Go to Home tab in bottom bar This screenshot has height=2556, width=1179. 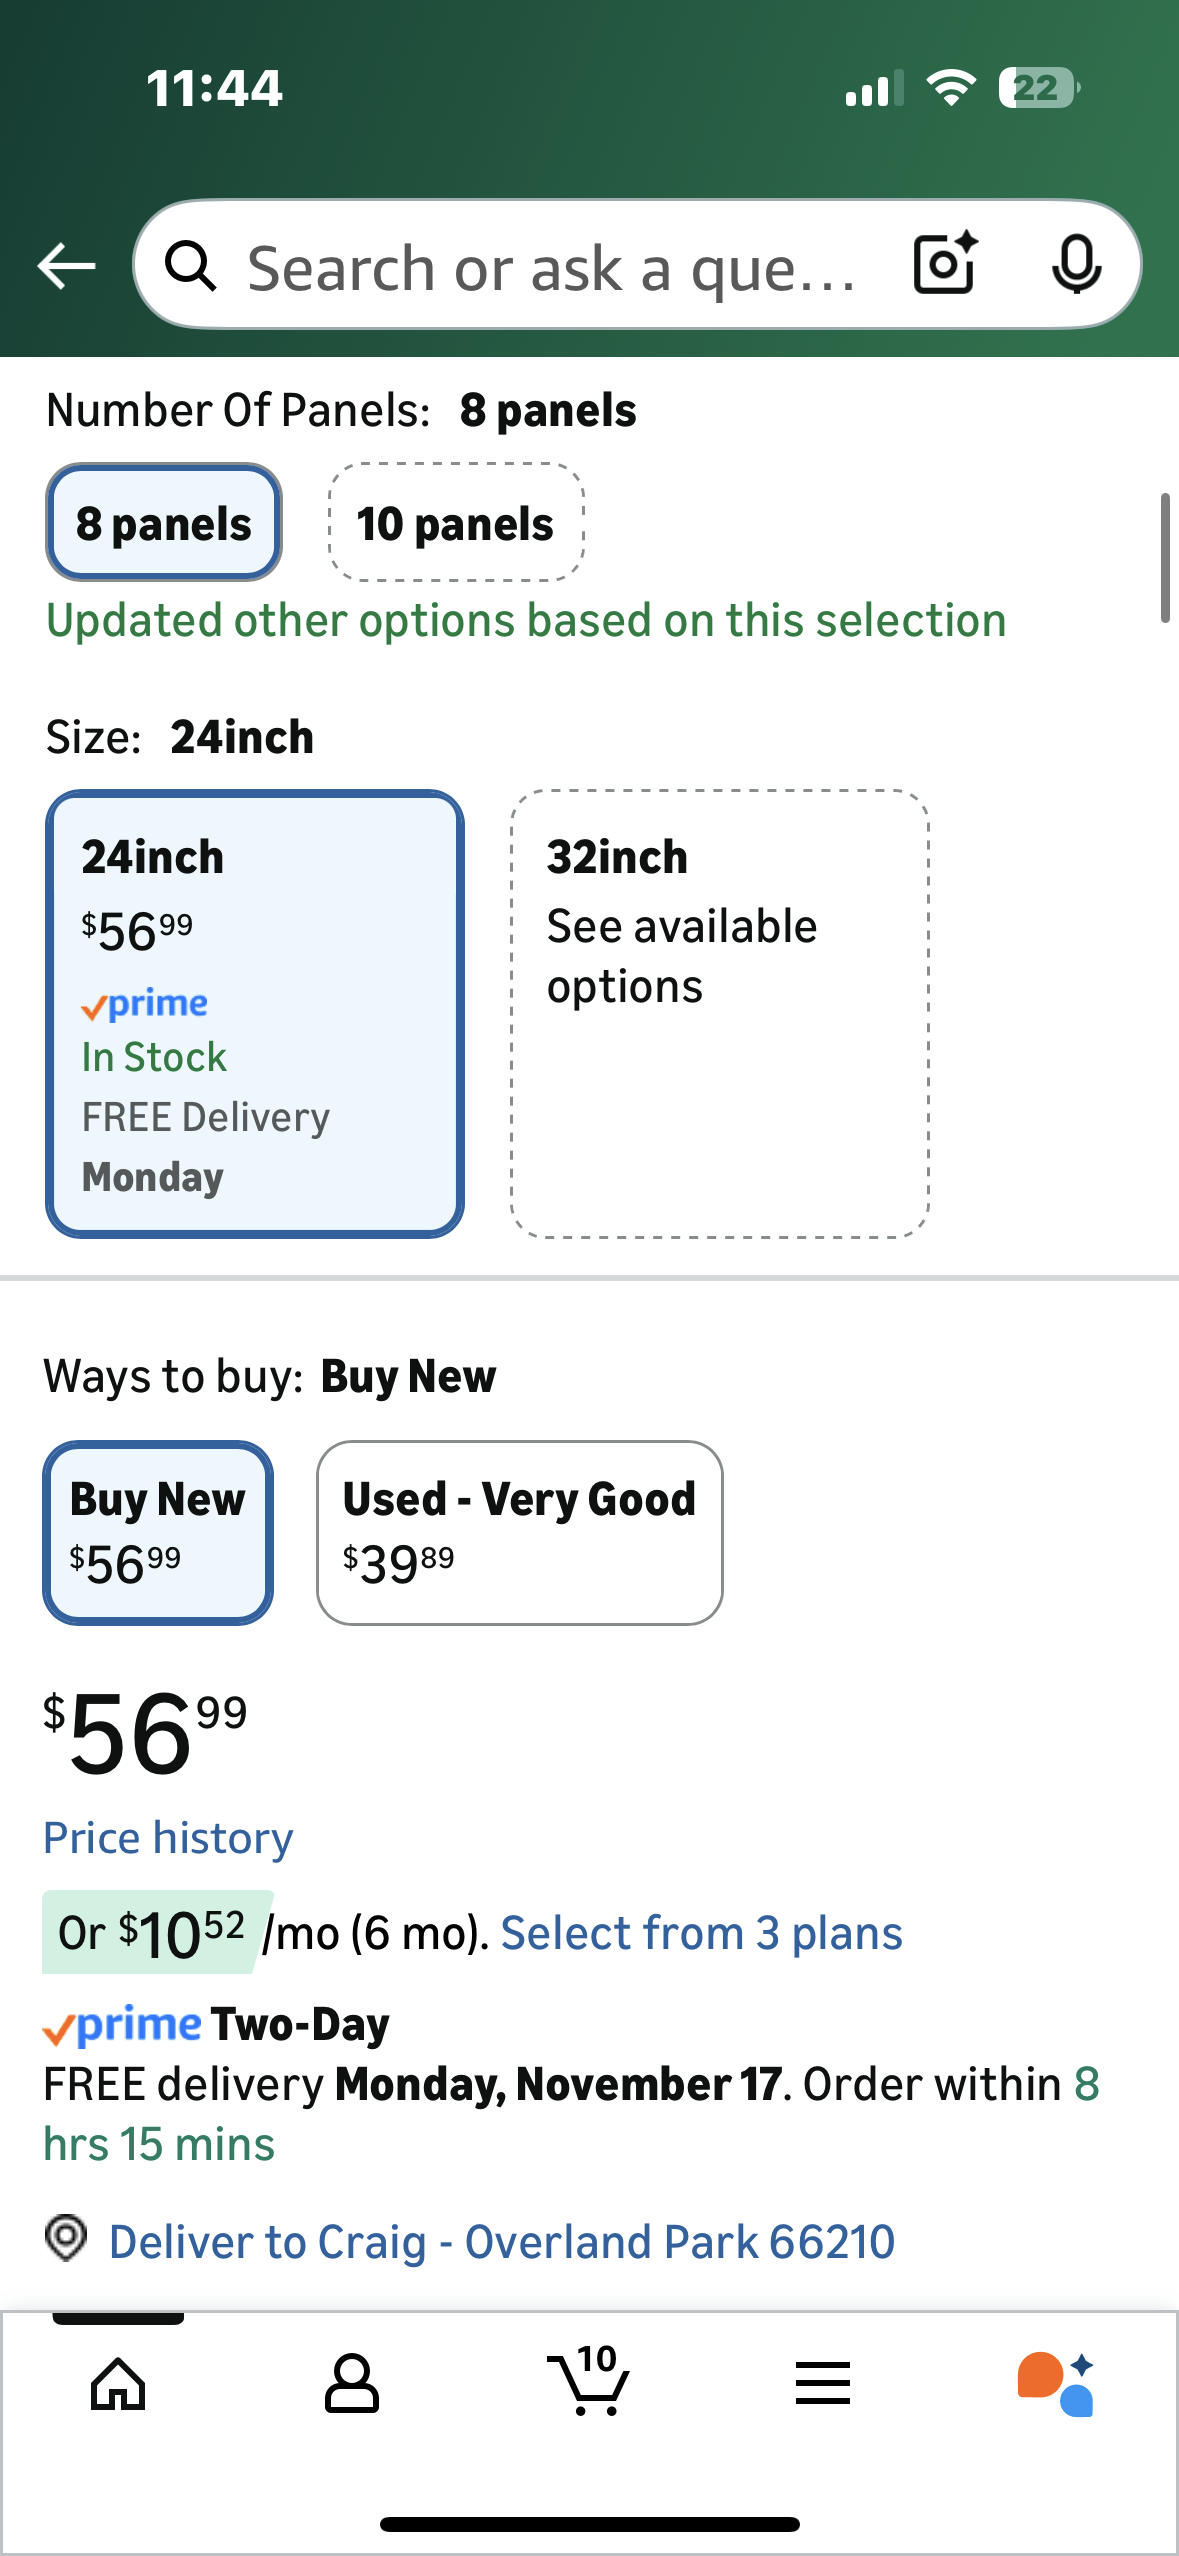pos(118,2384)
